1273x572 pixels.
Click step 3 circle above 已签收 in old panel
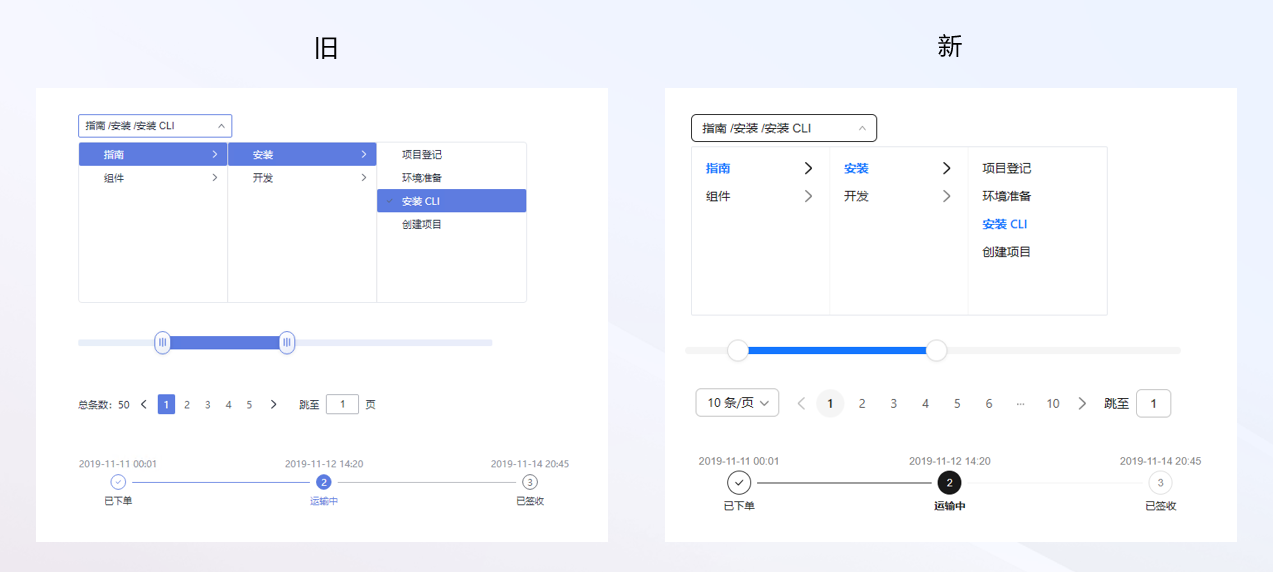530,482
